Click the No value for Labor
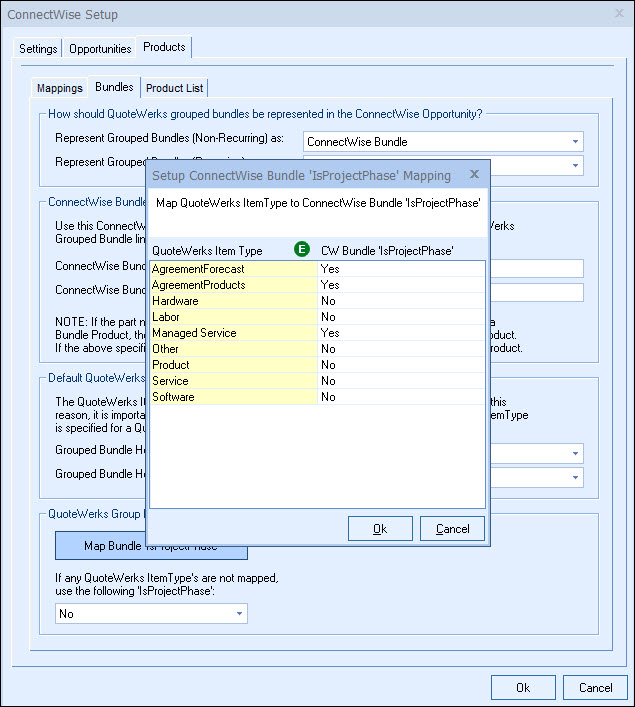The height and width of the screenshot is (707, 635). (401, 317)
